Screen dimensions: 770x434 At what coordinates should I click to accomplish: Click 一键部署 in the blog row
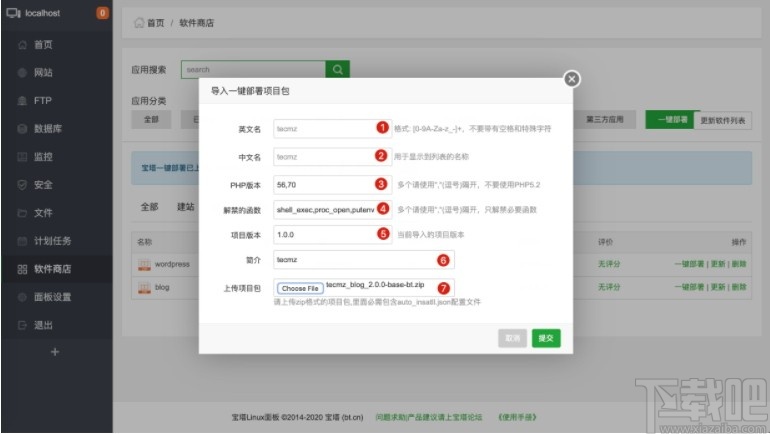pos(689,287)
